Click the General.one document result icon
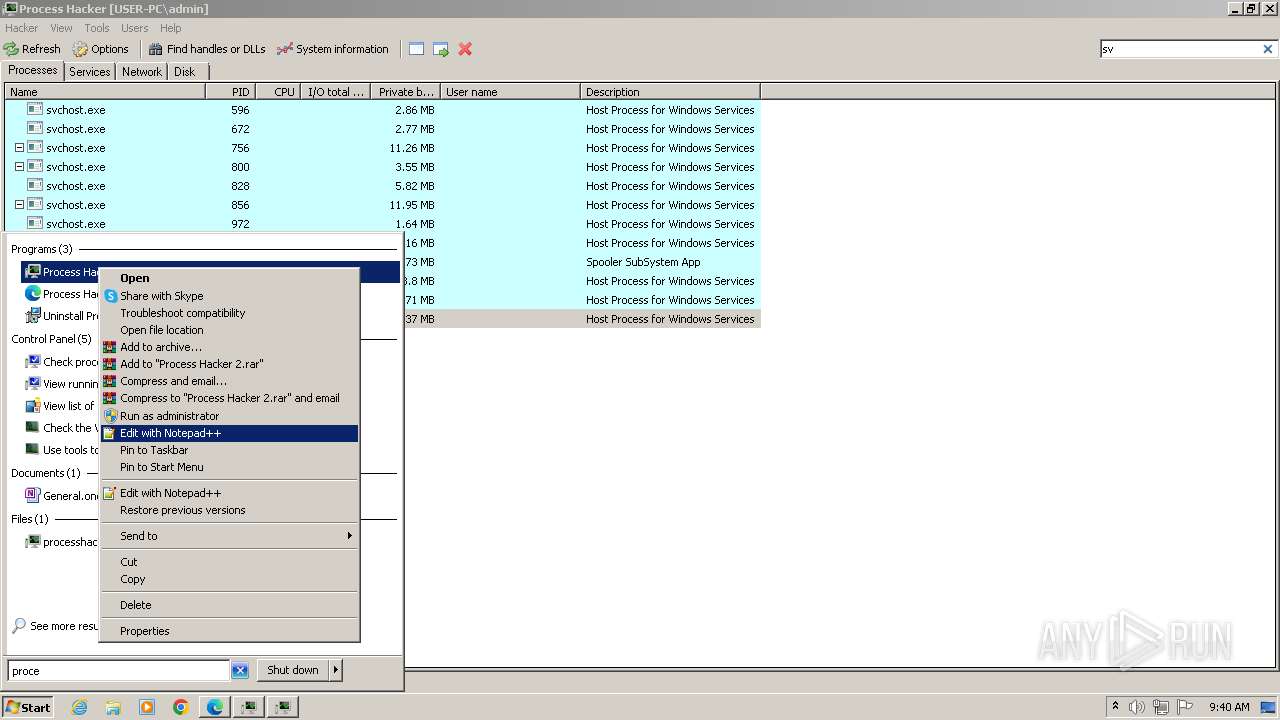This screenshot has width=1280, height=720. click(32, 495)
